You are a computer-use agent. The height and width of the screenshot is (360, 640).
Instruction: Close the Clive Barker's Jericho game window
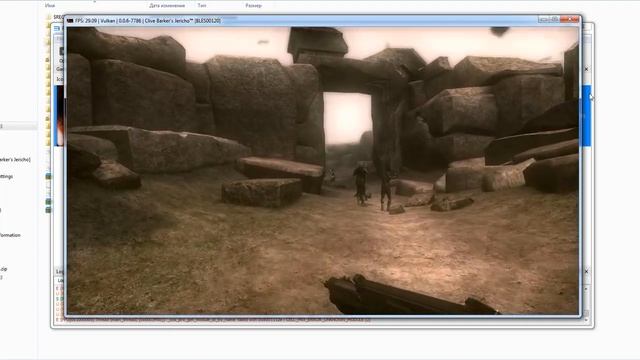[570, 19]
